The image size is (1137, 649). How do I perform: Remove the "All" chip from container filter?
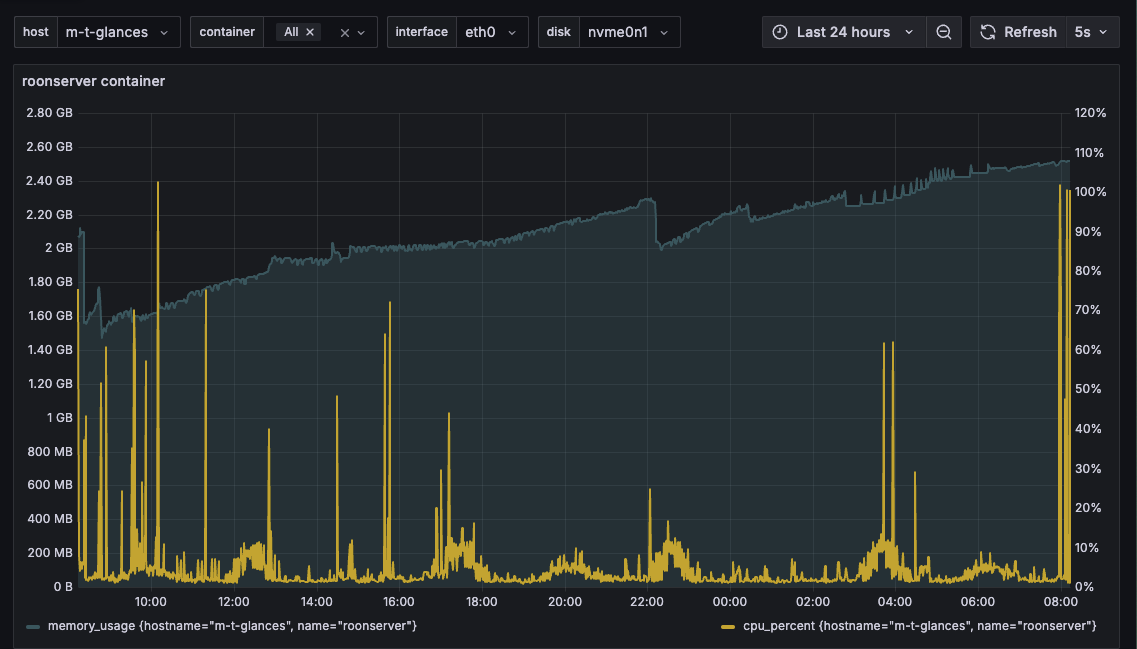coord(310,32)
